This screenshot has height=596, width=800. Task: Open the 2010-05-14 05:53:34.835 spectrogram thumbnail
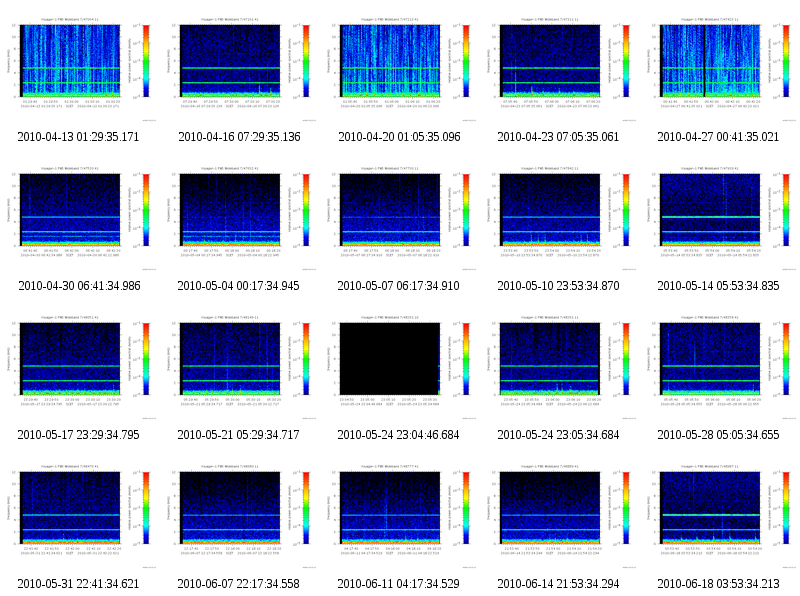(x=719, y=217)
